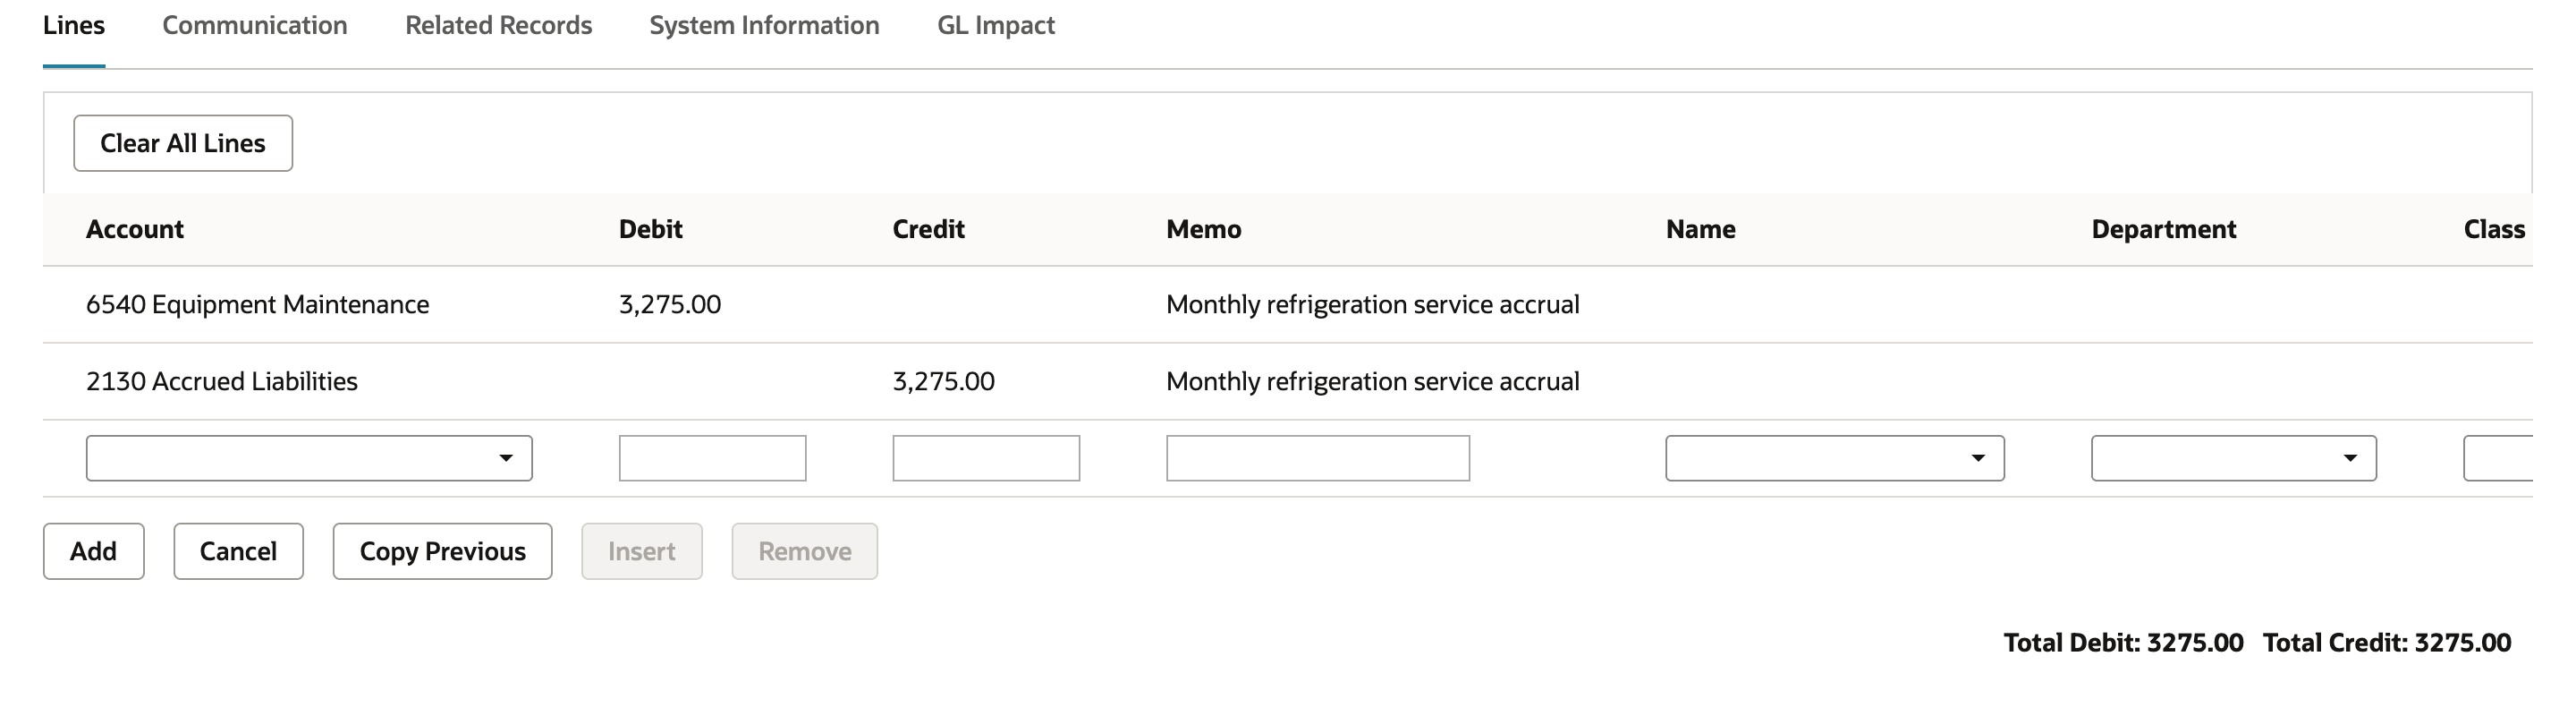This screenshot has width=2576, height=716.
Task: Click the Total Debit: 3275.00 text
Action: pyautogui.click(x=2124, y=642)
